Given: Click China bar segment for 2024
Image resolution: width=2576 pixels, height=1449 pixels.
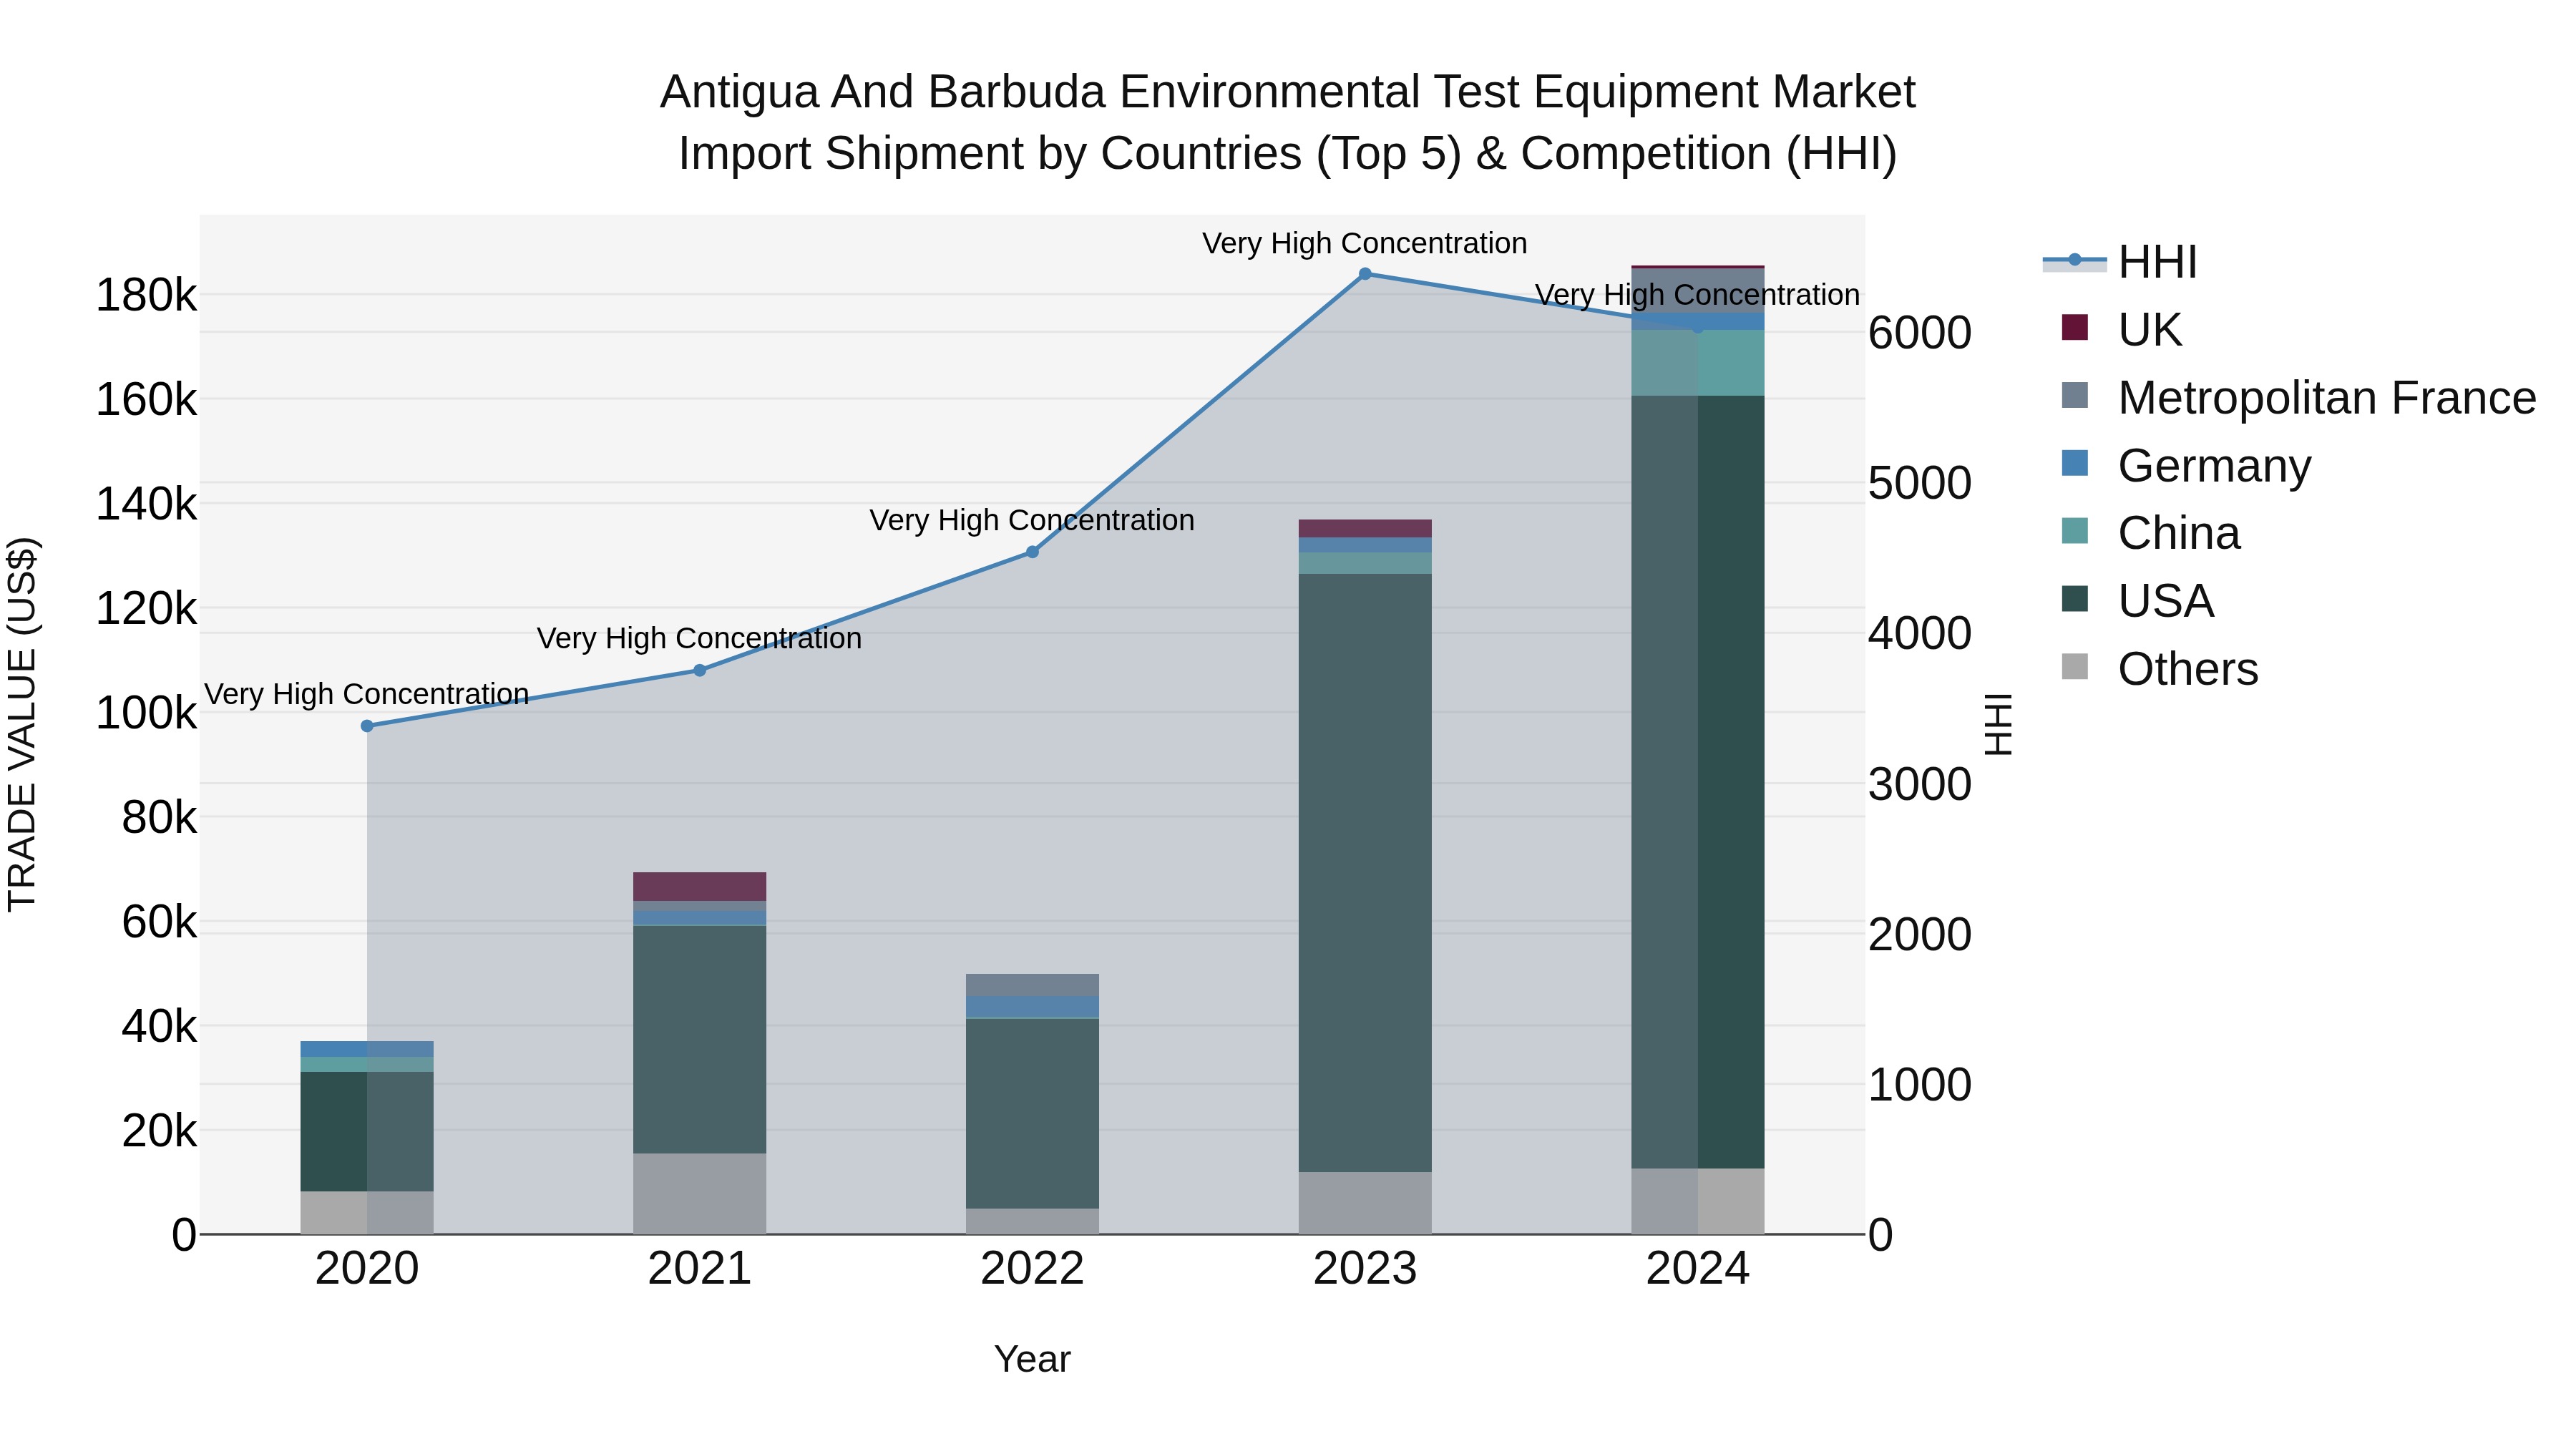Looking at the screenshot, I should (1698, 363).
